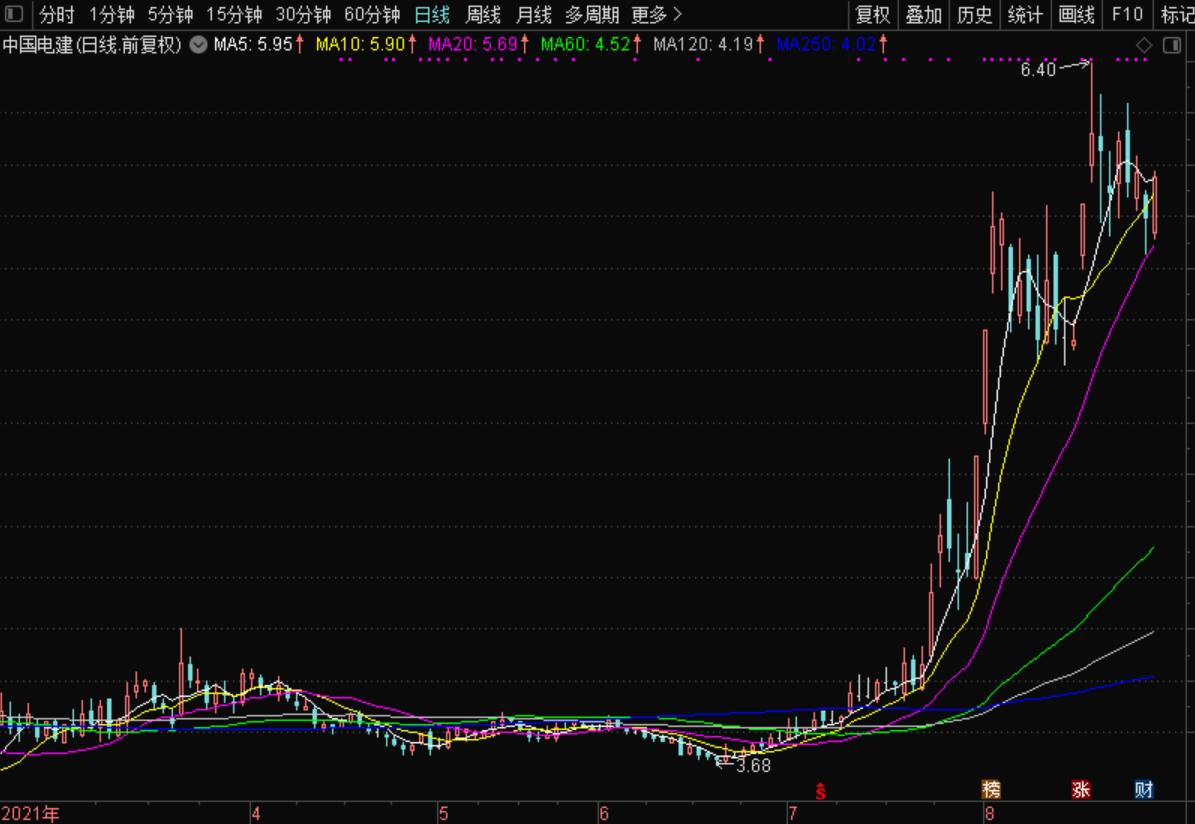Open F10 company info

1127,14
